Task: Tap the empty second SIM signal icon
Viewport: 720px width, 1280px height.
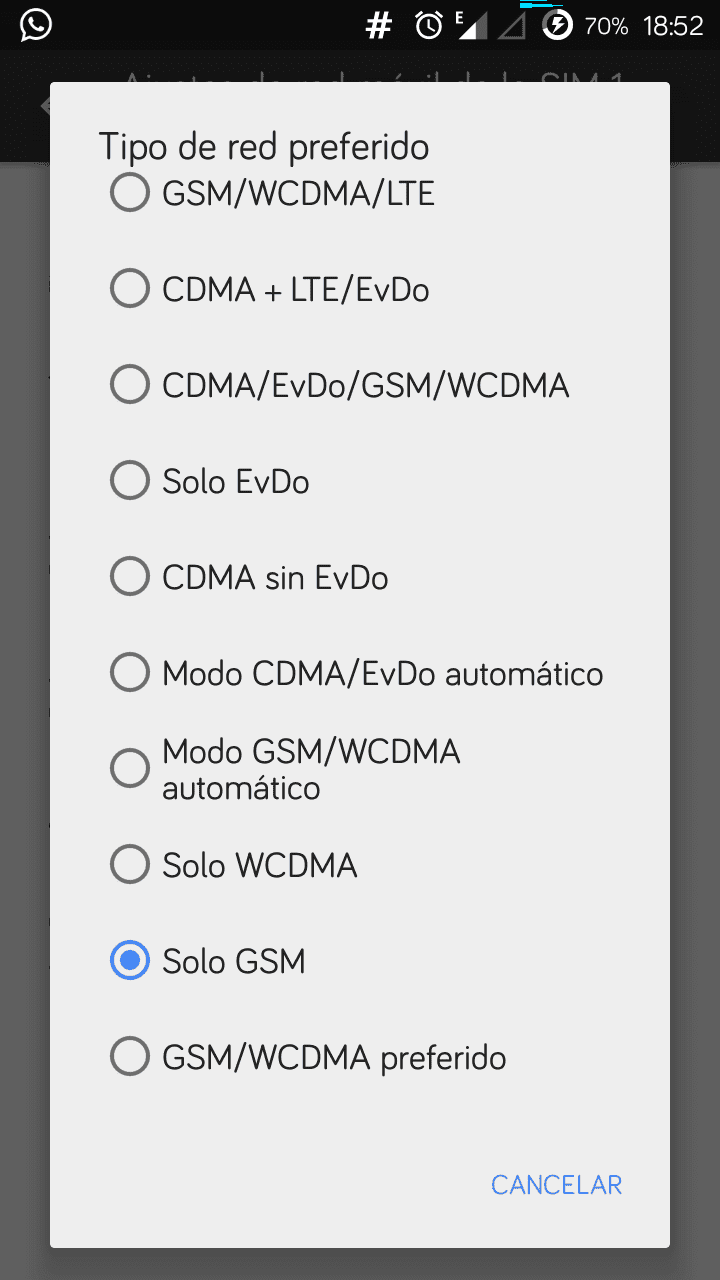Action: [511, 26]
